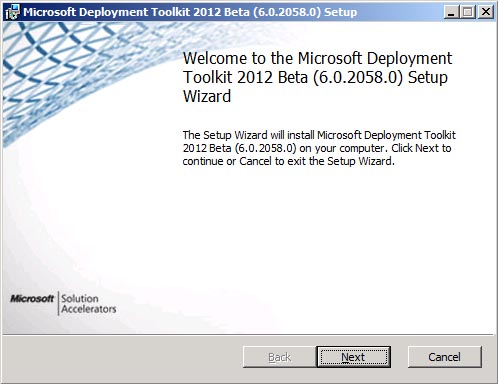Minimize the Setup window
Image resolution: width=498 pixels, height=384 pixels.
coord(451,12)
